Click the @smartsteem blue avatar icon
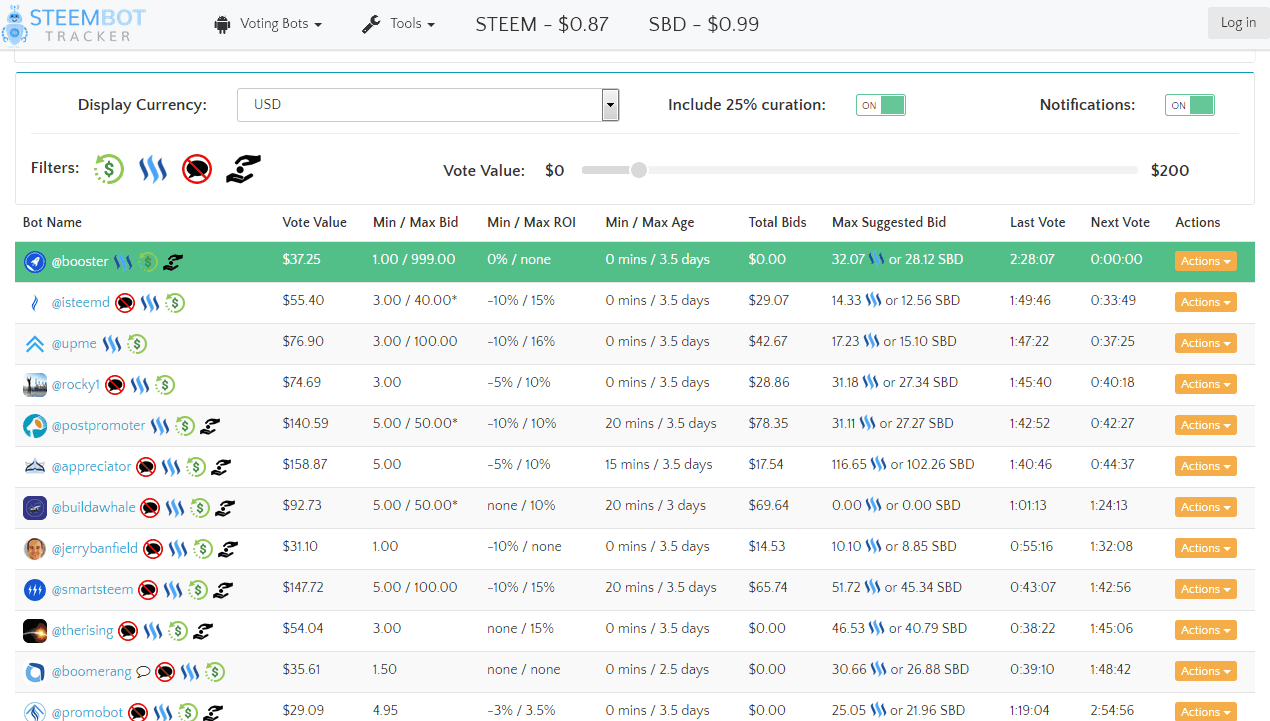The height and width of the screenshot is (721, 1270). click(35, 590)
